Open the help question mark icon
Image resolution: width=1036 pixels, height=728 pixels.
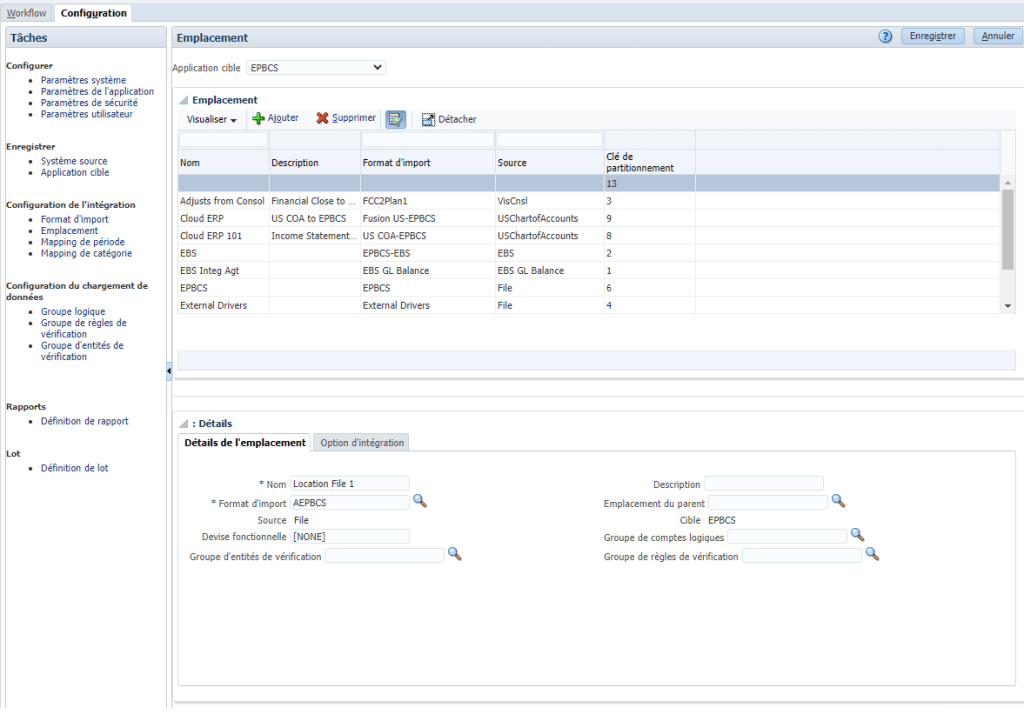tap(885, 37)
